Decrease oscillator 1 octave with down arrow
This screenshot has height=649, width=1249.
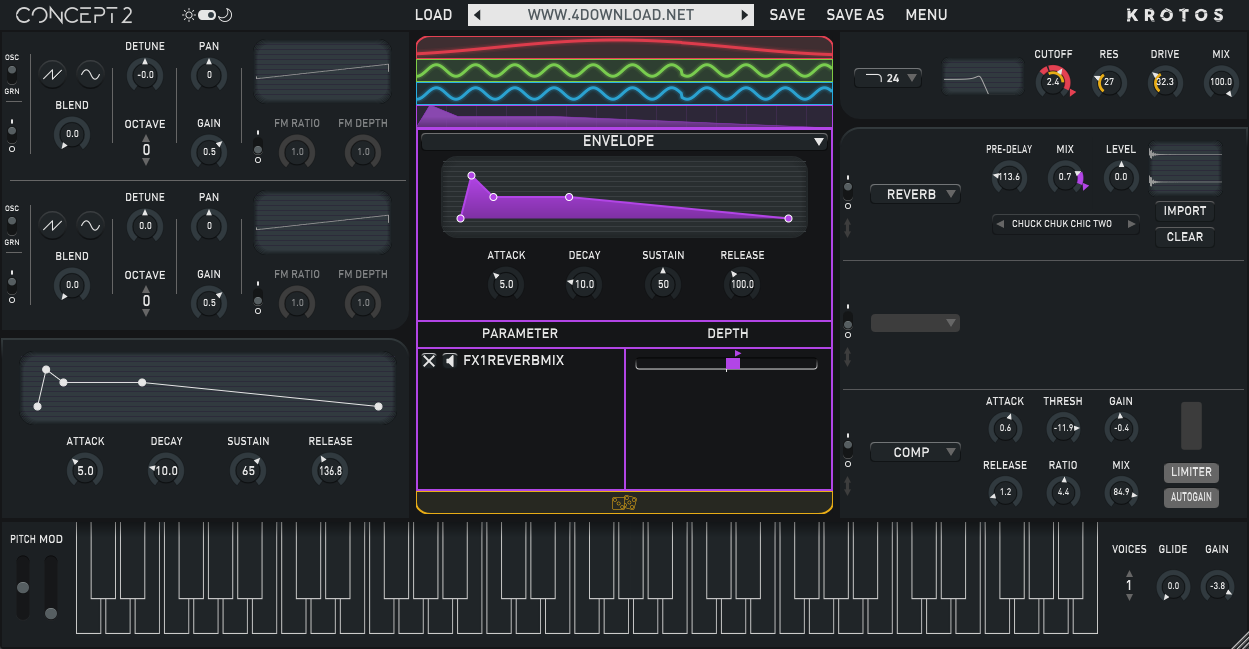point(146,163)
